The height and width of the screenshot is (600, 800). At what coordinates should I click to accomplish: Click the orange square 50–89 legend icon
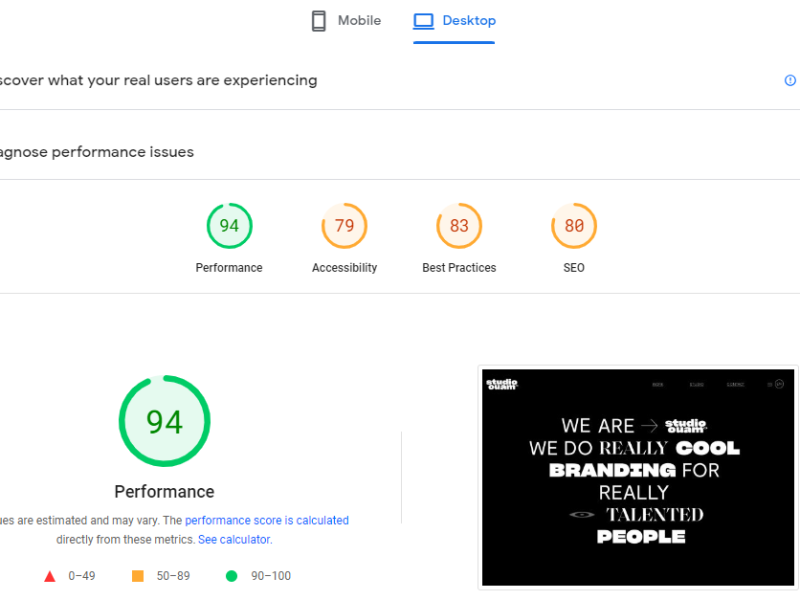point(138,576)
